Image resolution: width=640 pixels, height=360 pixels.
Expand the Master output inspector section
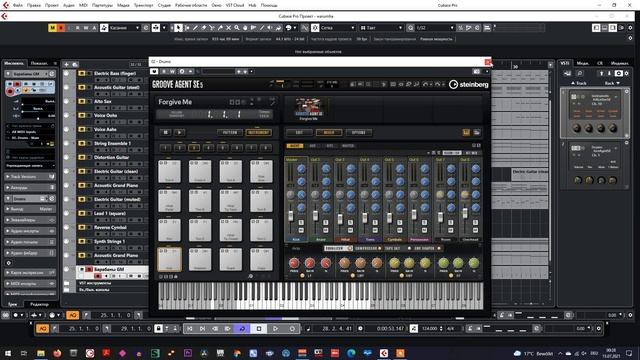click(x=30, y=209)
